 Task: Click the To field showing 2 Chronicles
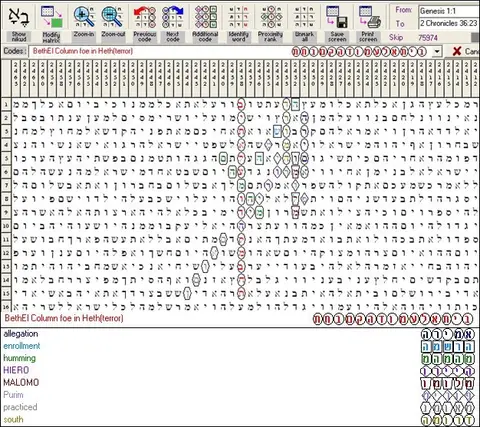(449, 23)
